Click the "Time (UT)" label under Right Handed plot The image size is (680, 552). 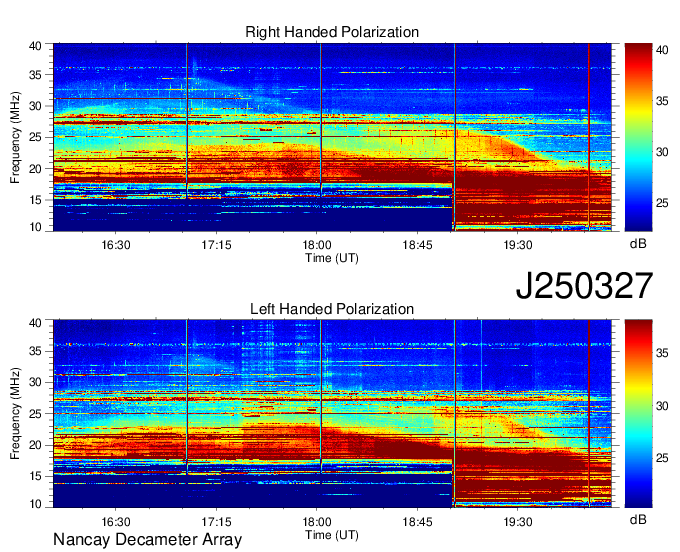tap(332, 258)
